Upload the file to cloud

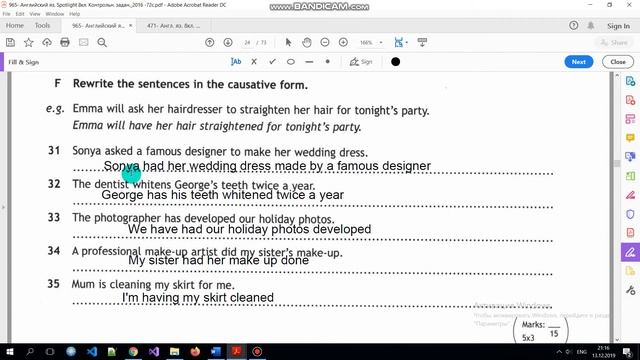click(47, 42)
